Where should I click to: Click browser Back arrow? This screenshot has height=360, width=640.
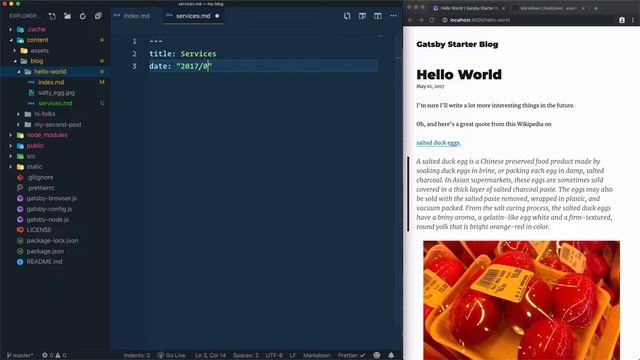[411, 20]
